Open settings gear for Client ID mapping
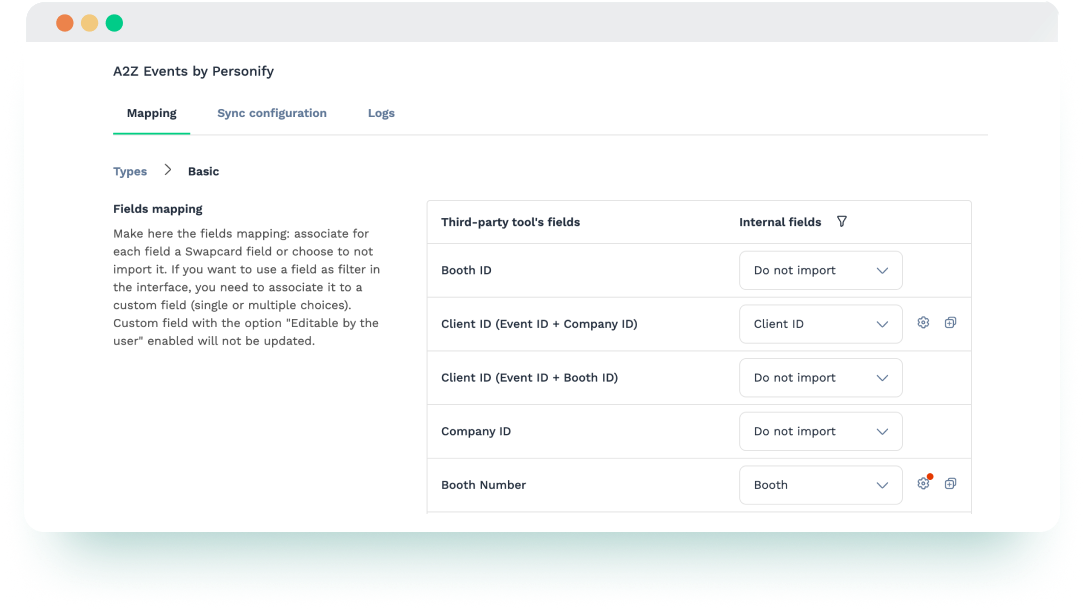Viewport: 1085px width, 611px height. (x=923, y=323)
